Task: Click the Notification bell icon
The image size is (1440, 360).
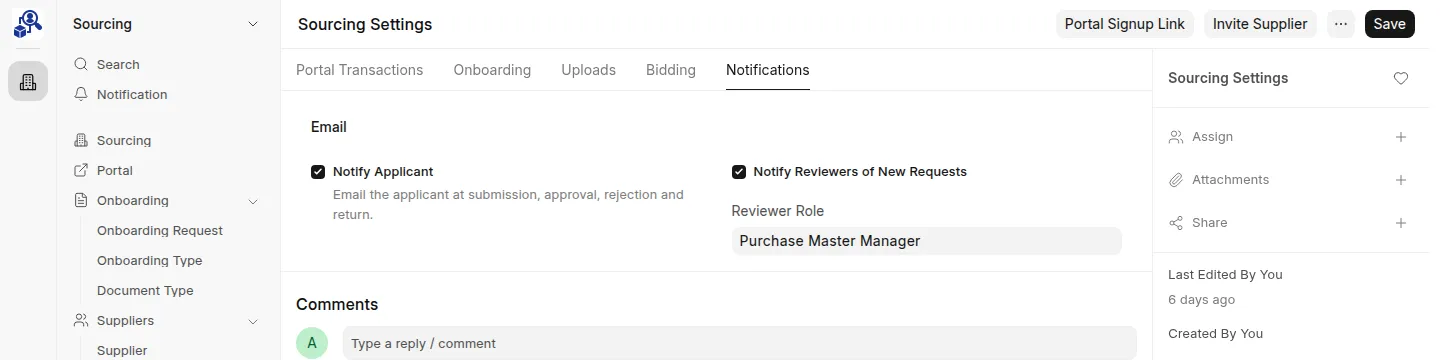Action: [81, 94]
